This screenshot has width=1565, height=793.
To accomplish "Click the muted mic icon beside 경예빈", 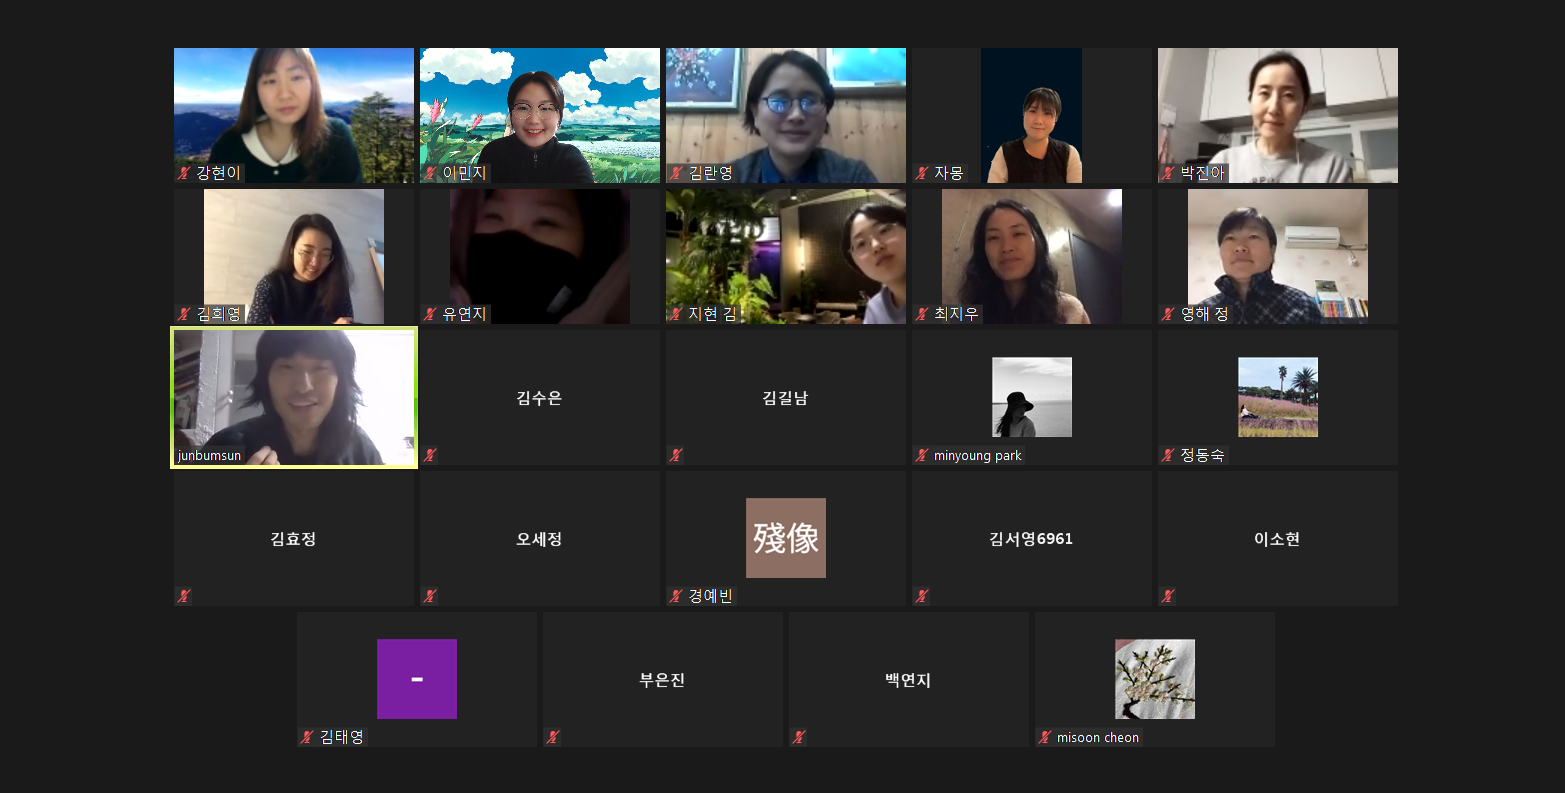I will point(676,596).
